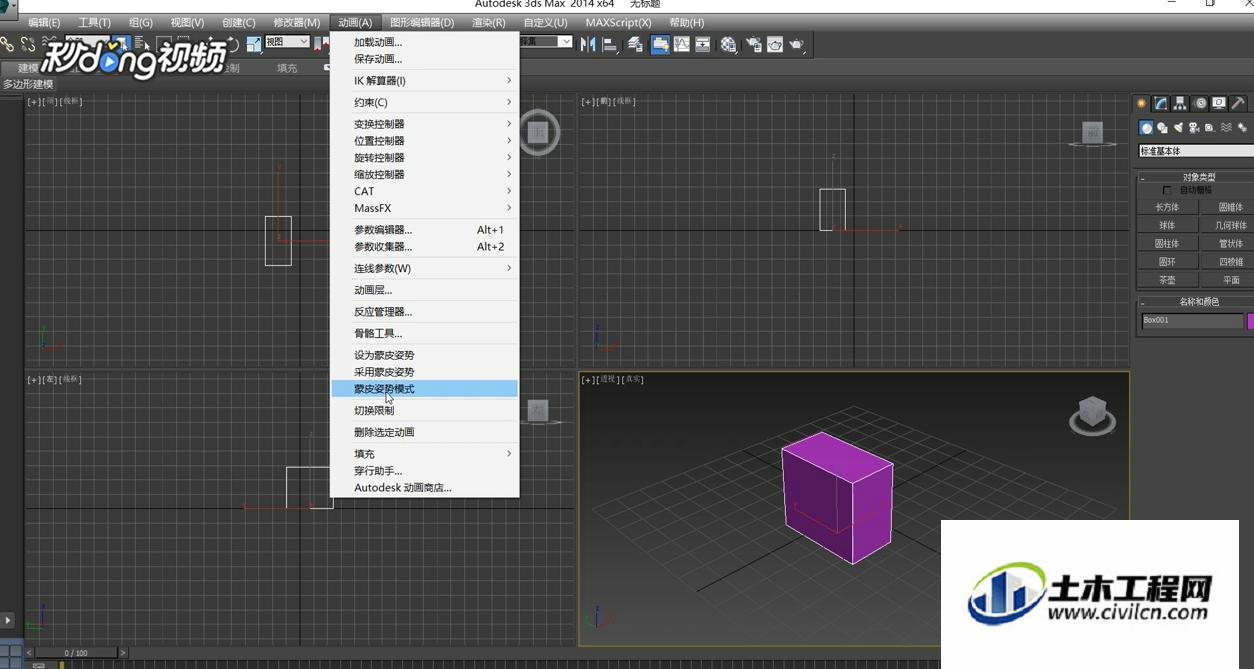Click the perspective viewport ViewCube
The image size is (1254, 669).
click(x=1092, y=414)
